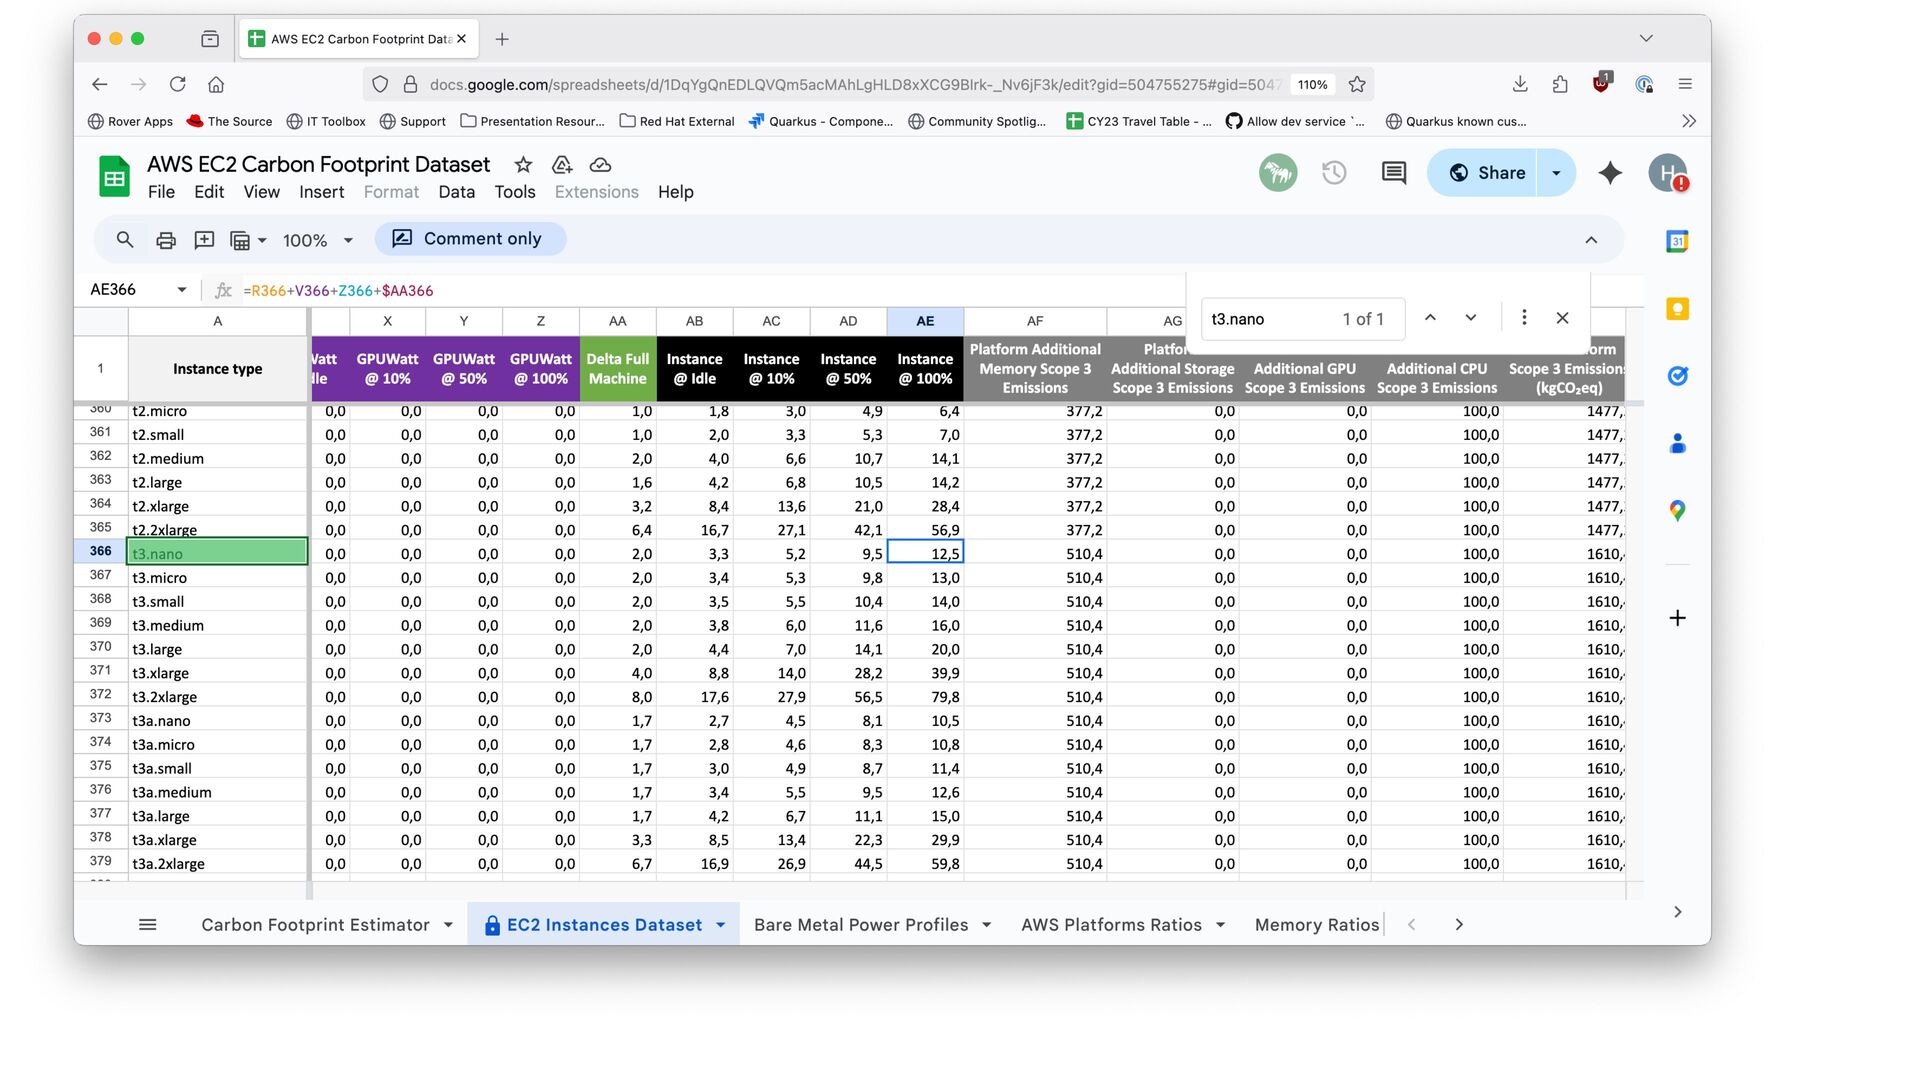Star the AWS EC2 spreadsheet

point(523,165)
